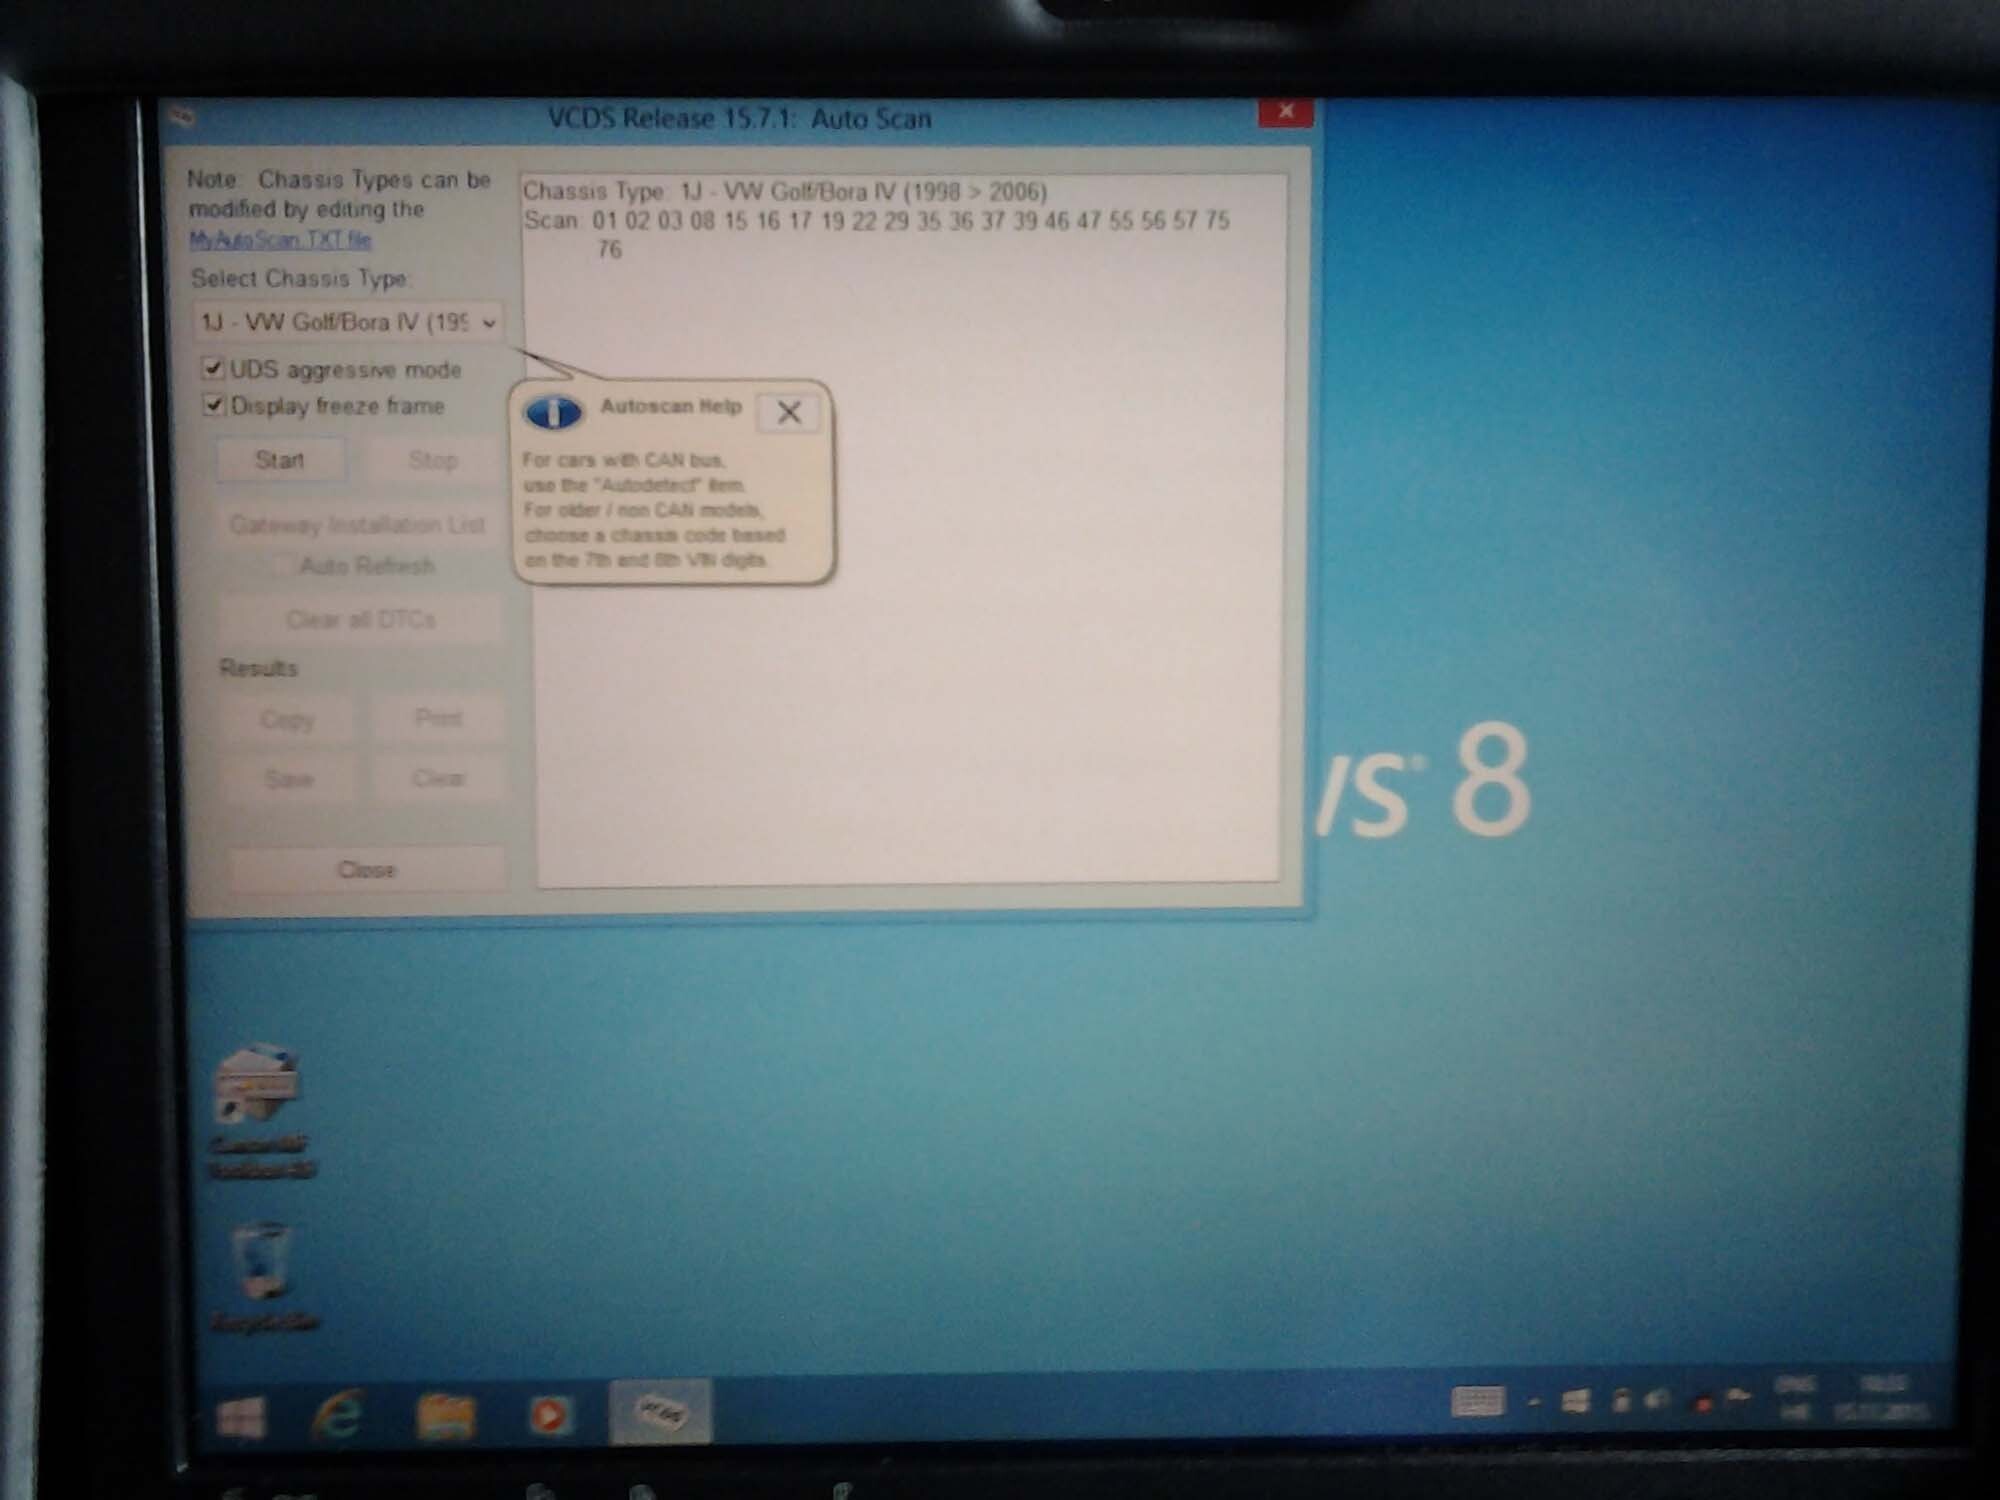Expand the Select Chassis Type dropdown
2000x1500 pixels.
(488, 322)
